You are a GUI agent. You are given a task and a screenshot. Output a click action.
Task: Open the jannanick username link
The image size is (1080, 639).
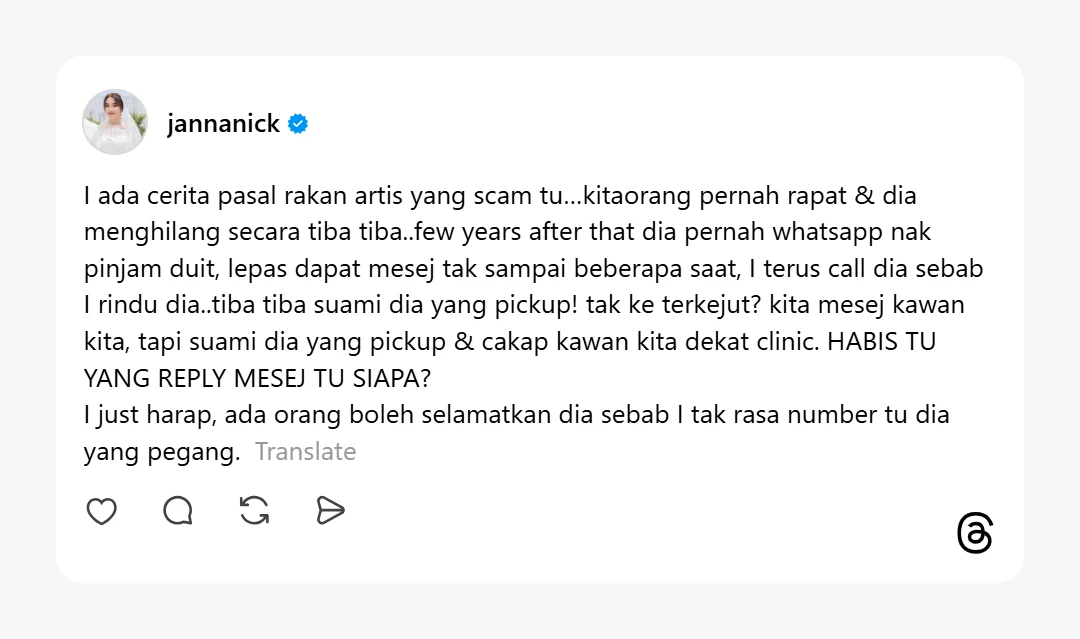coord(223,124)
